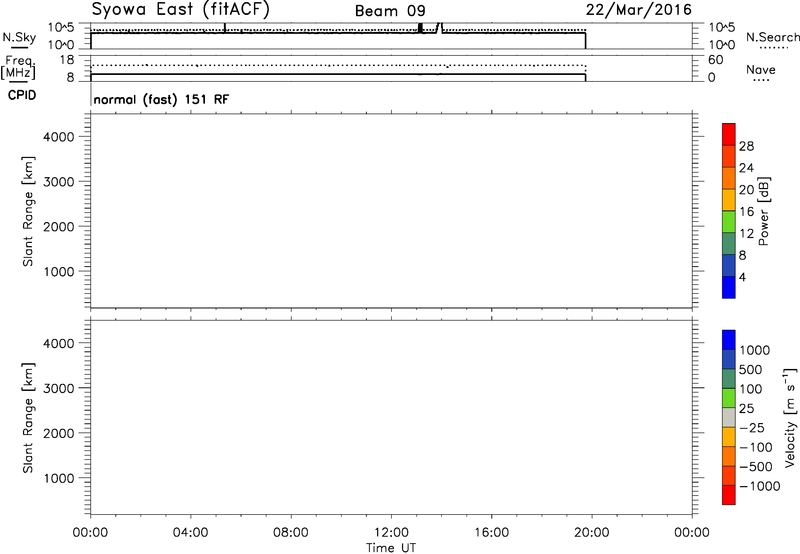Pick the bottom blue segment of the Power color bar
This screenshot has height=554, width=800.
point(728,287)
